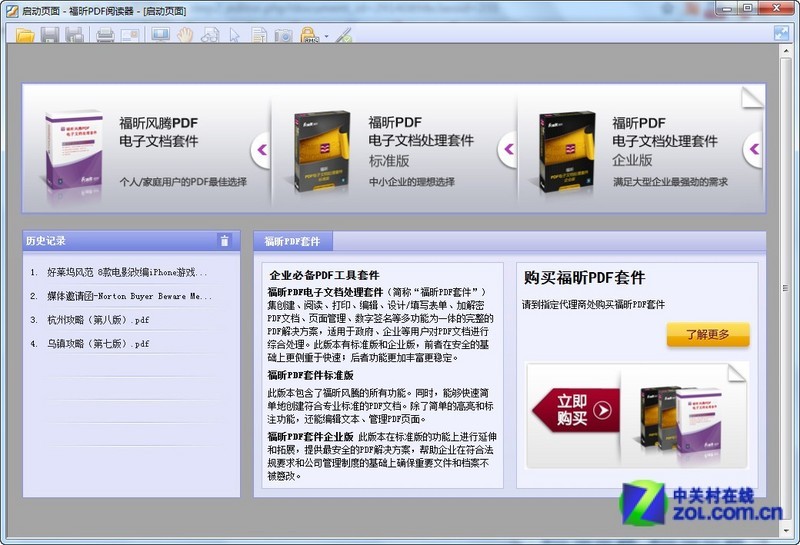
Task: Click the heading 福昕PDF套件标准版
Action: pyautogui.click(x=311, y=375)
